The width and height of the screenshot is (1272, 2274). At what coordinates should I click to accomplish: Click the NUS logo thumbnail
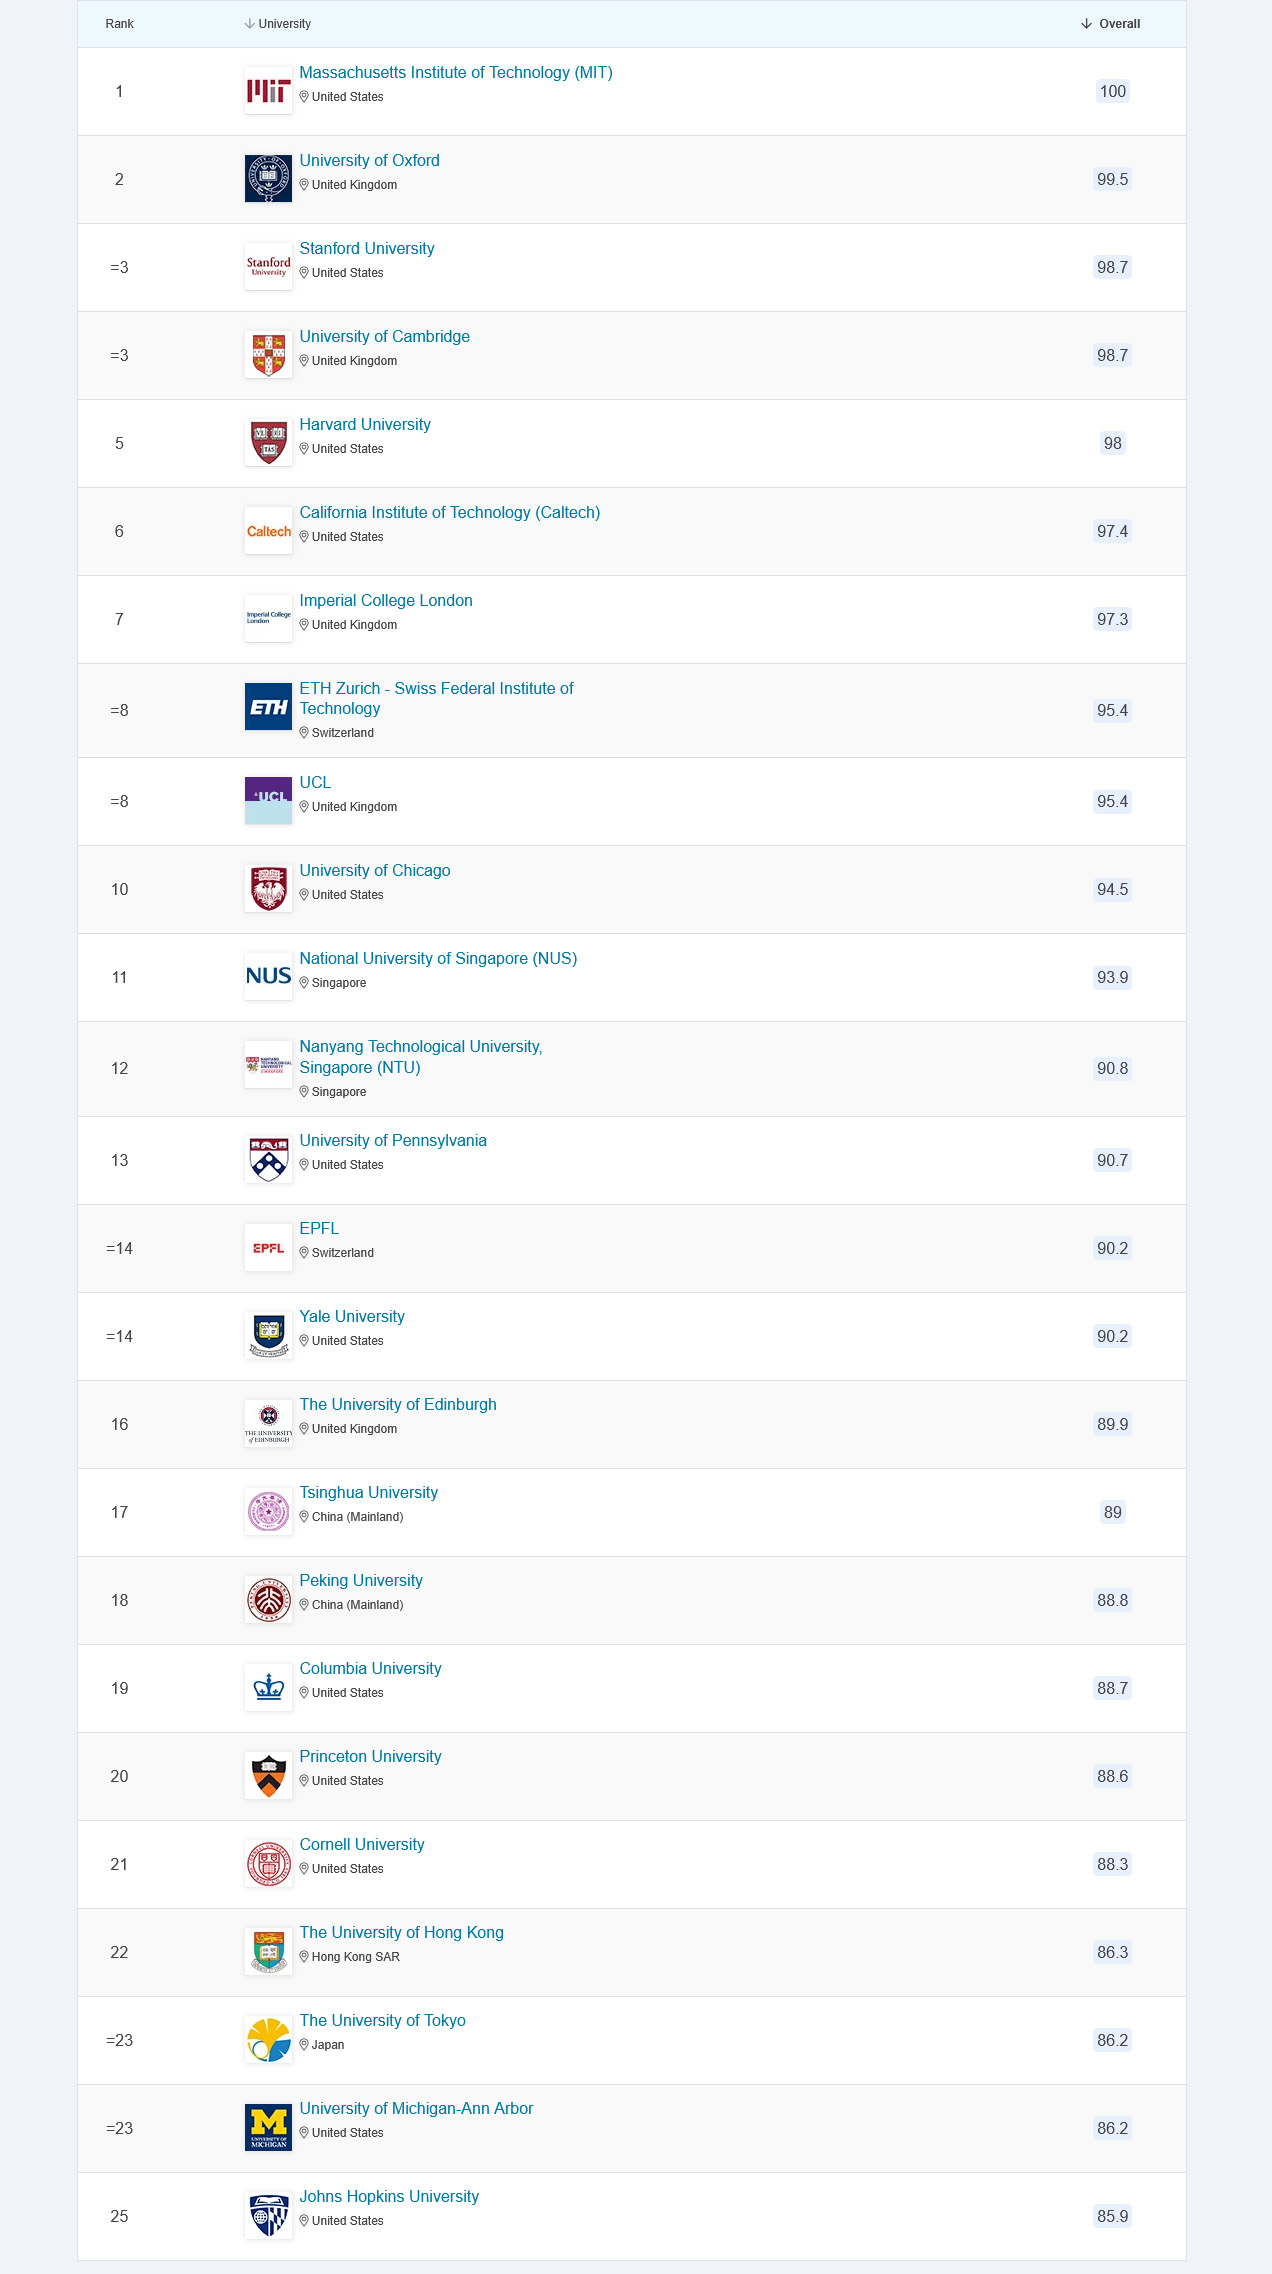coord(268,976)
